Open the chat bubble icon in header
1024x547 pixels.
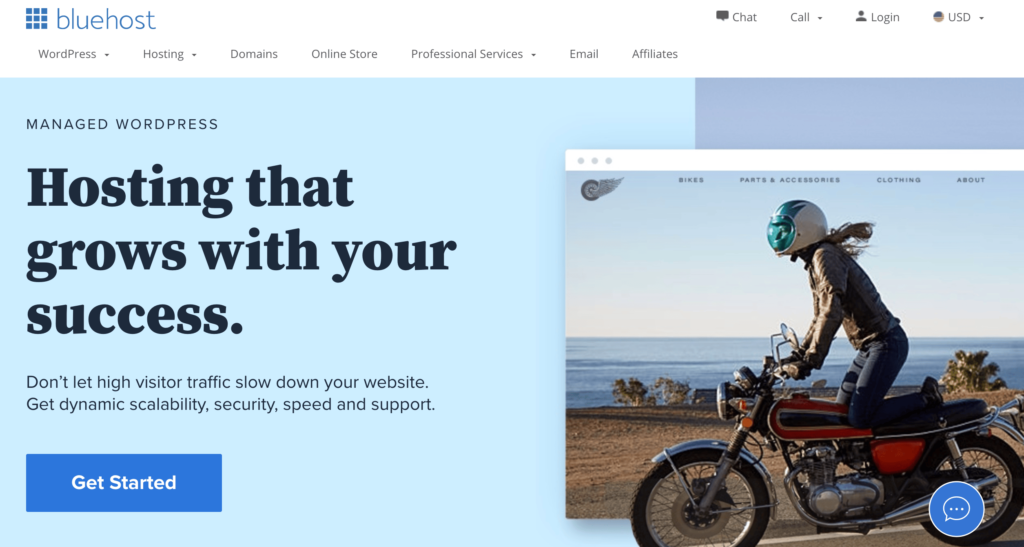(x=722, y=16)
